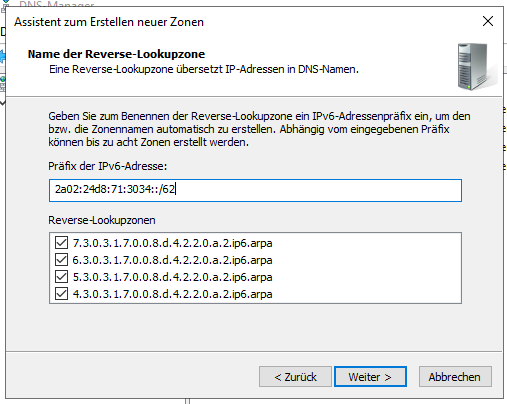The height and width of the screenshot is (404, 507).
Task: Cancel the wizard with Abbrechen
Action: click(x=455, y=377)
